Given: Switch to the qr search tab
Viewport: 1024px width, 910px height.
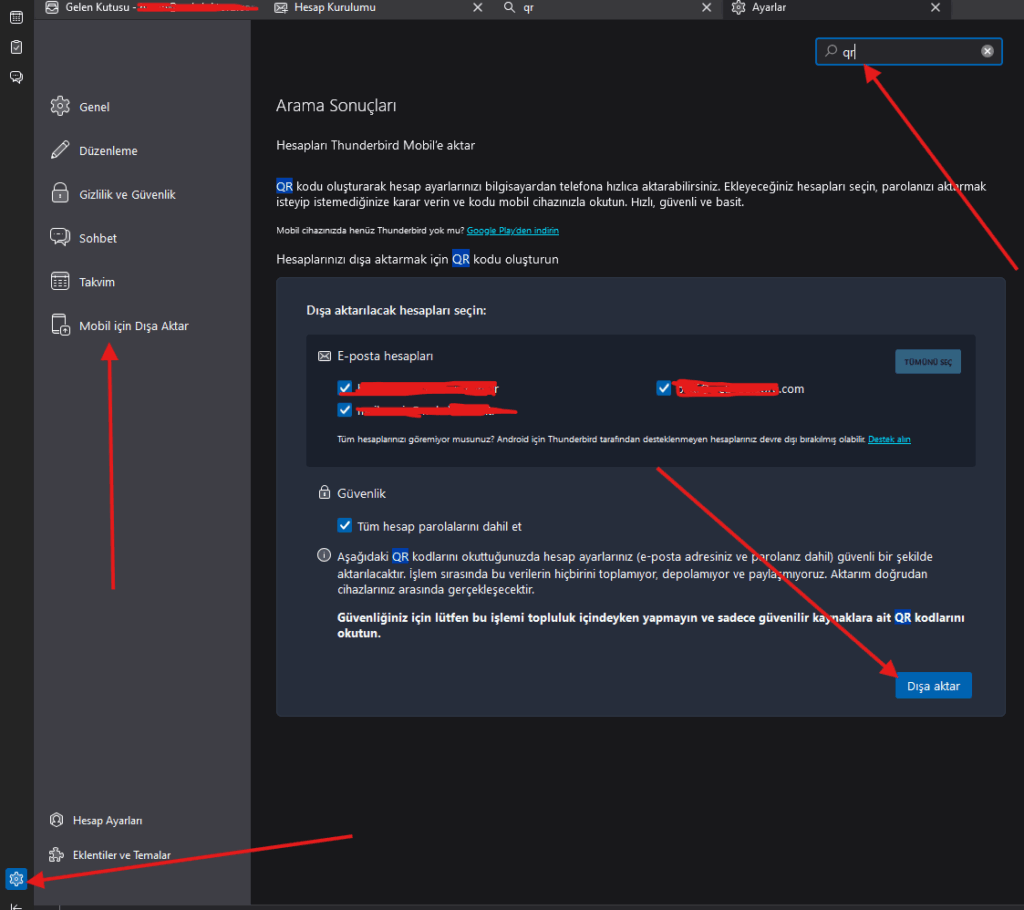Looking at the screenshot, I should (x=608, y=8).
